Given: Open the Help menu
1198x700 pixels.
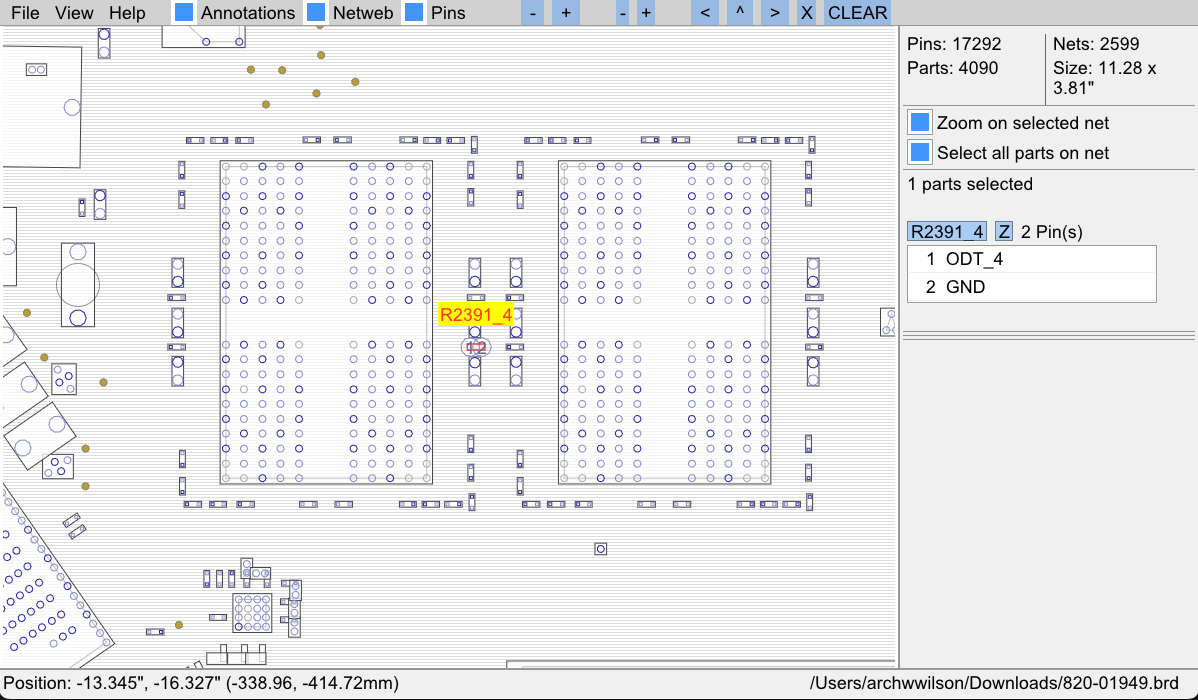Looking at the screenshot, I should (x=127, y=13).
